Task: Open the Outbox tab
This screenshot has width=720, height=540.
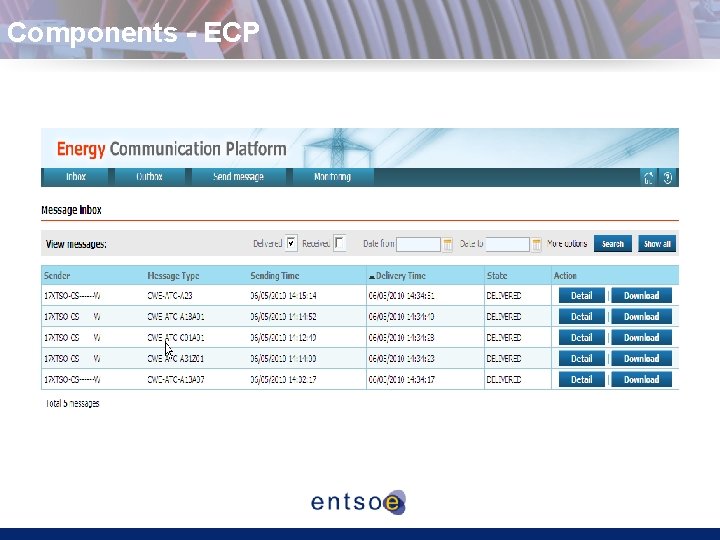Action: [149, 177]
